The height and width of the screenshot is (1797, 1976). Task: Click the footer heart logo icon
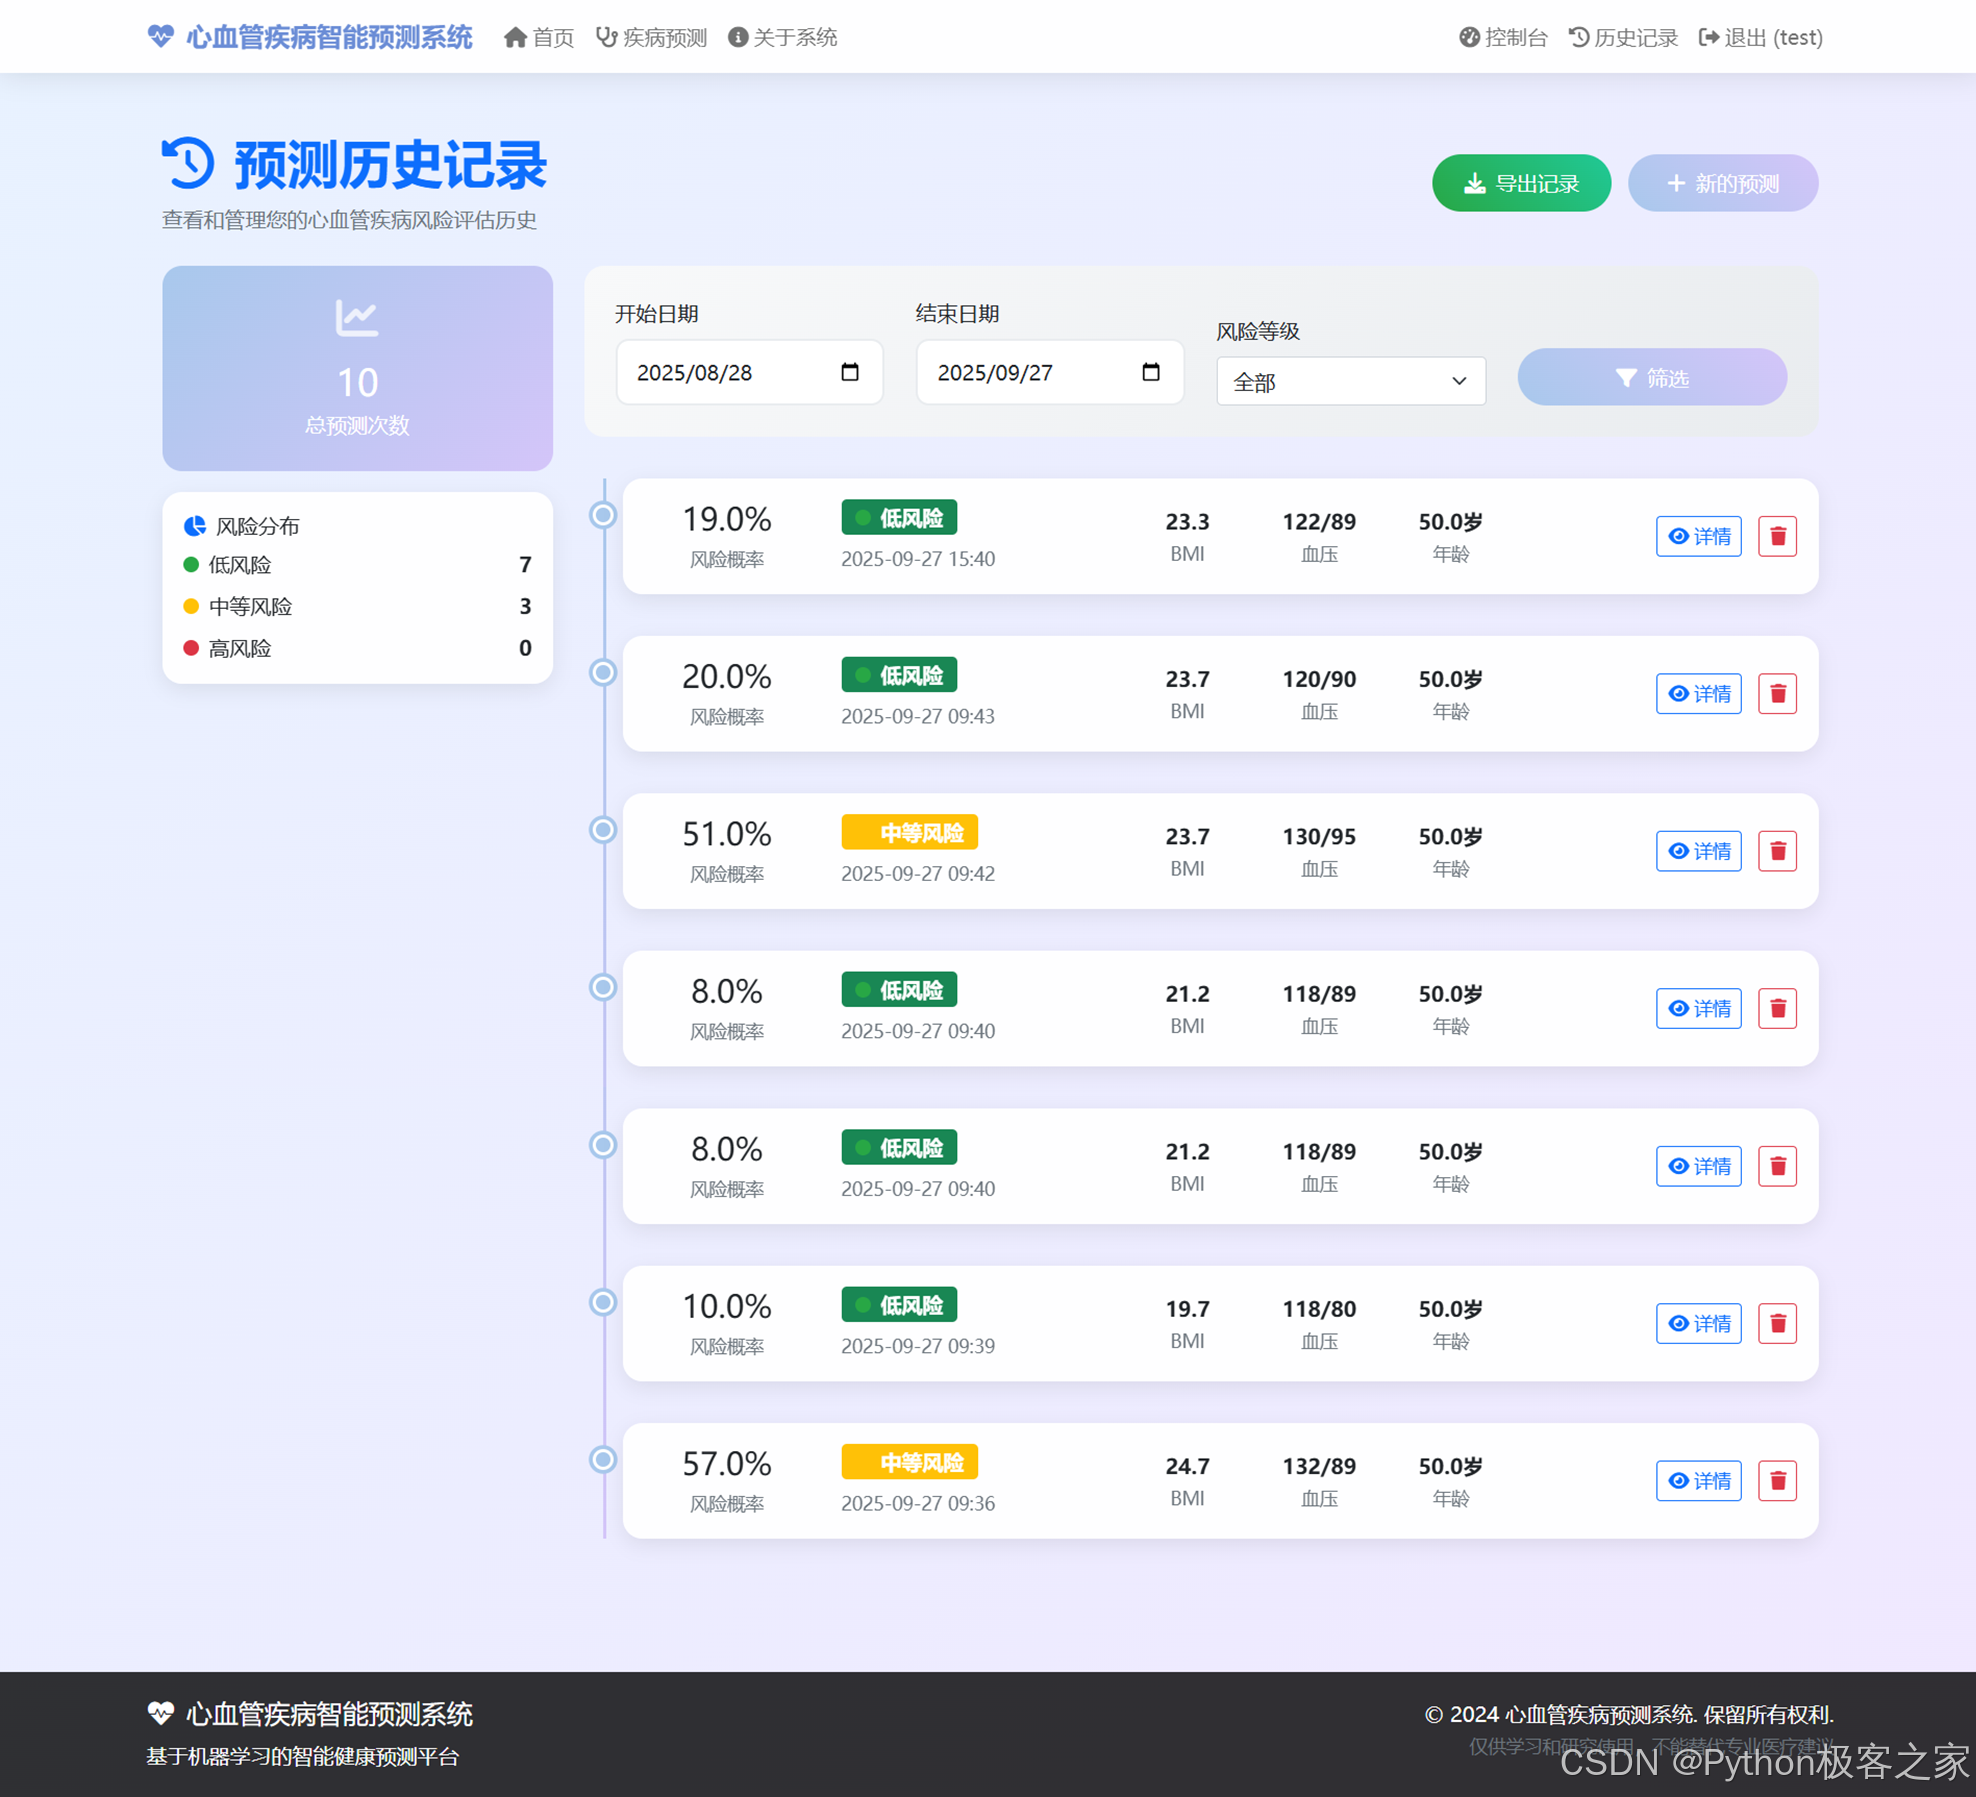coord(160,1714)
